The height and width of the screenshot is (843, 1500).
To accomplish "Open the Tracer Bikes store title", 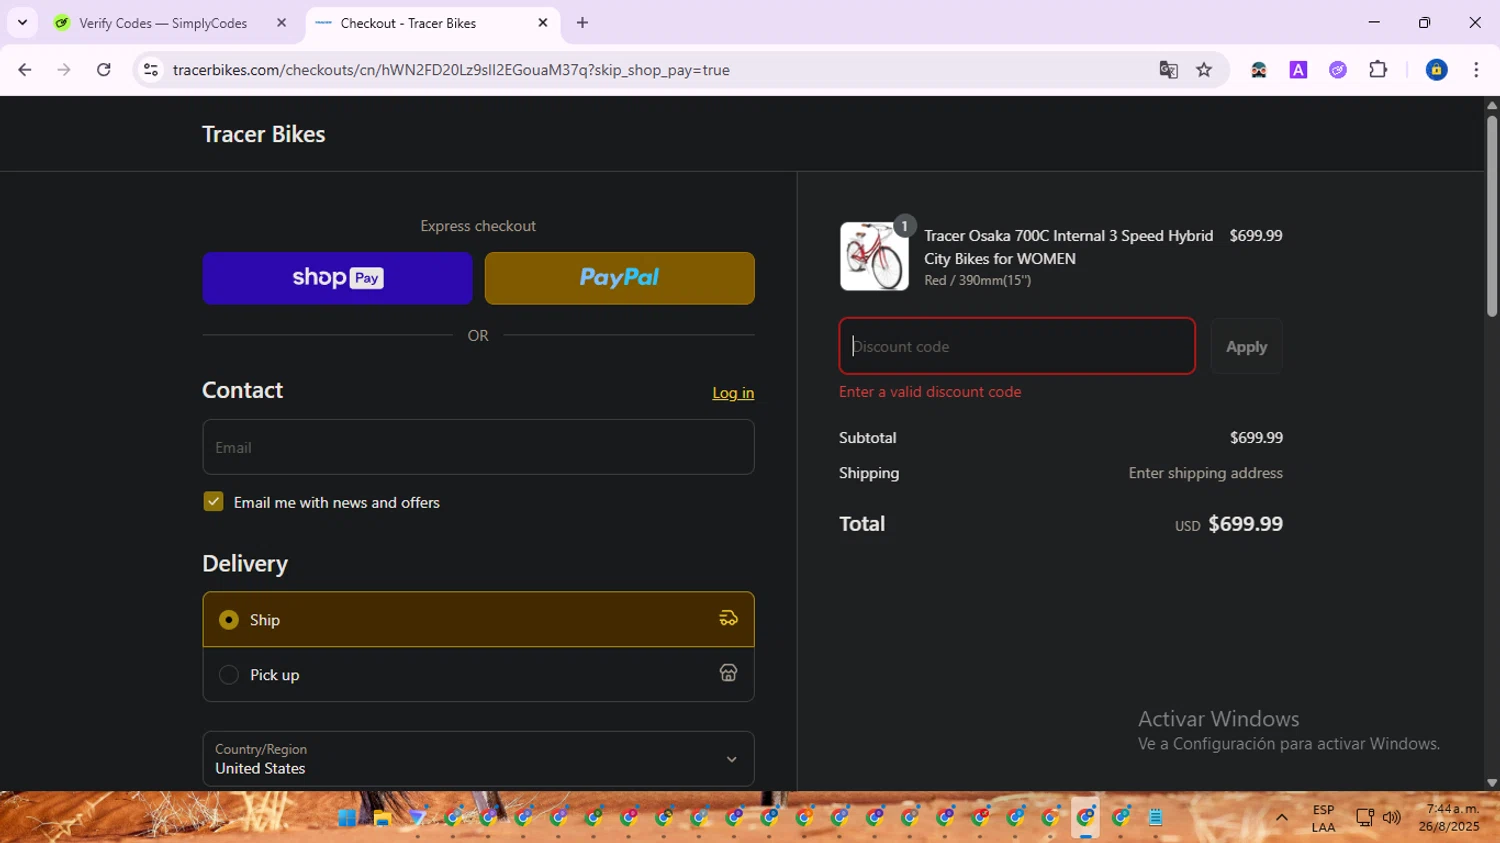I will click(264, 134).
